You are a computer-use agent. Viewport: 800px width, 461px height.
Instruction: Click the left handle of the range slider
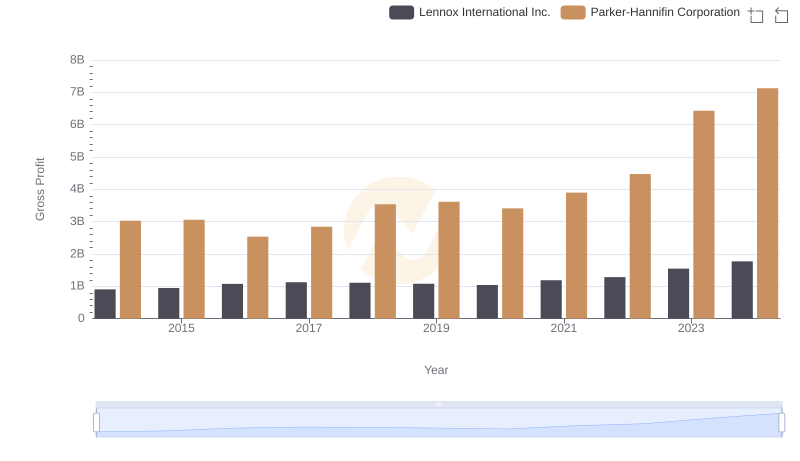coord(96,423)
